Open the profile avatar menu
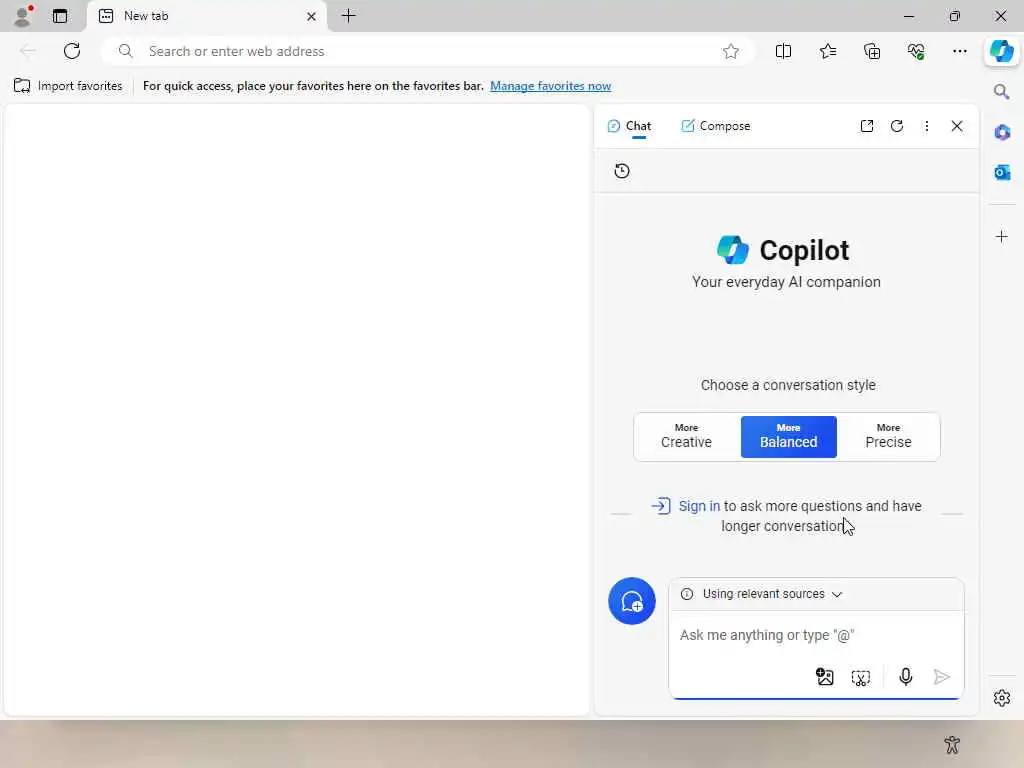Image resolution: width=1024 pixels, height=768 pixels. click(x=23, y=16)
